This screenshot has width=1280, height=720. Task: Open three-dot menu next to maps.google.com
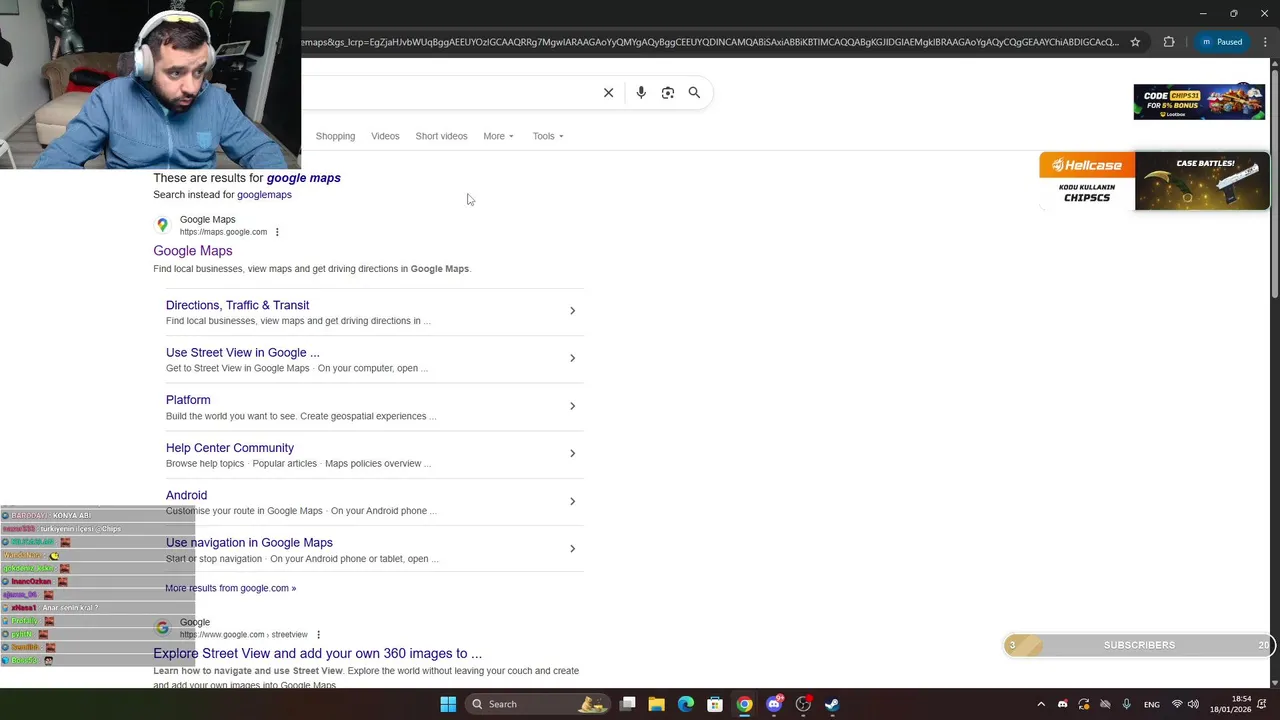click(277, 232)
